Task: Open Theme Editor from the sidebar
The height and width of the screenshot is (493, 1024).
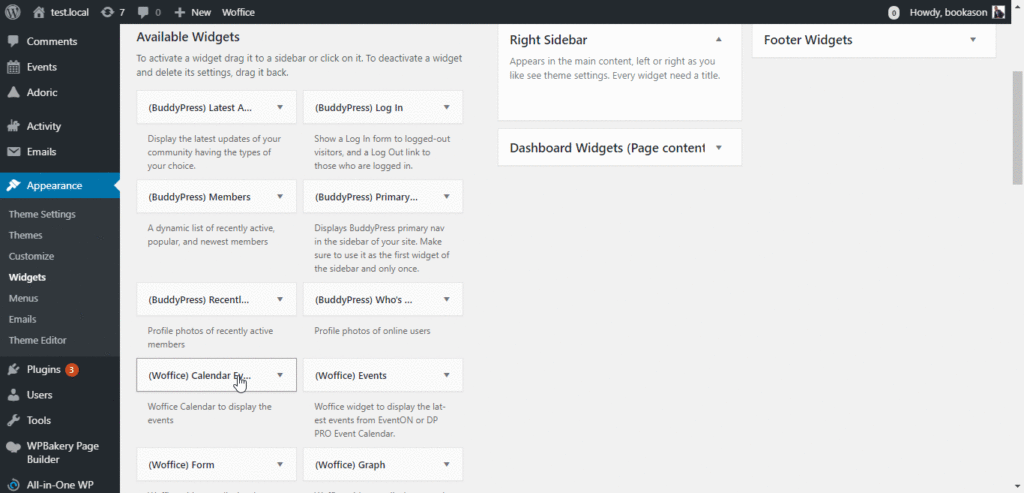Action: 37,340
